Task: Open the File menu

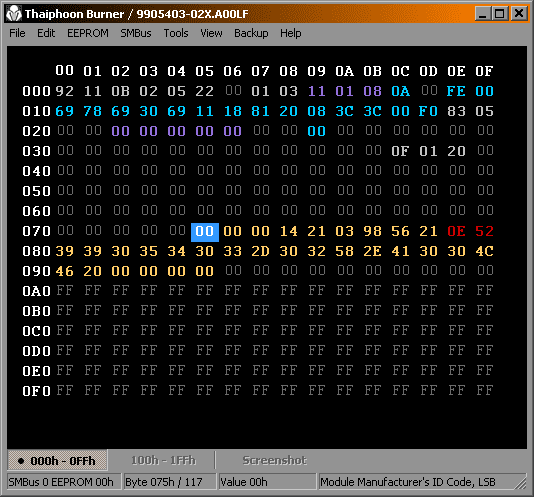Action: (17, 33)
